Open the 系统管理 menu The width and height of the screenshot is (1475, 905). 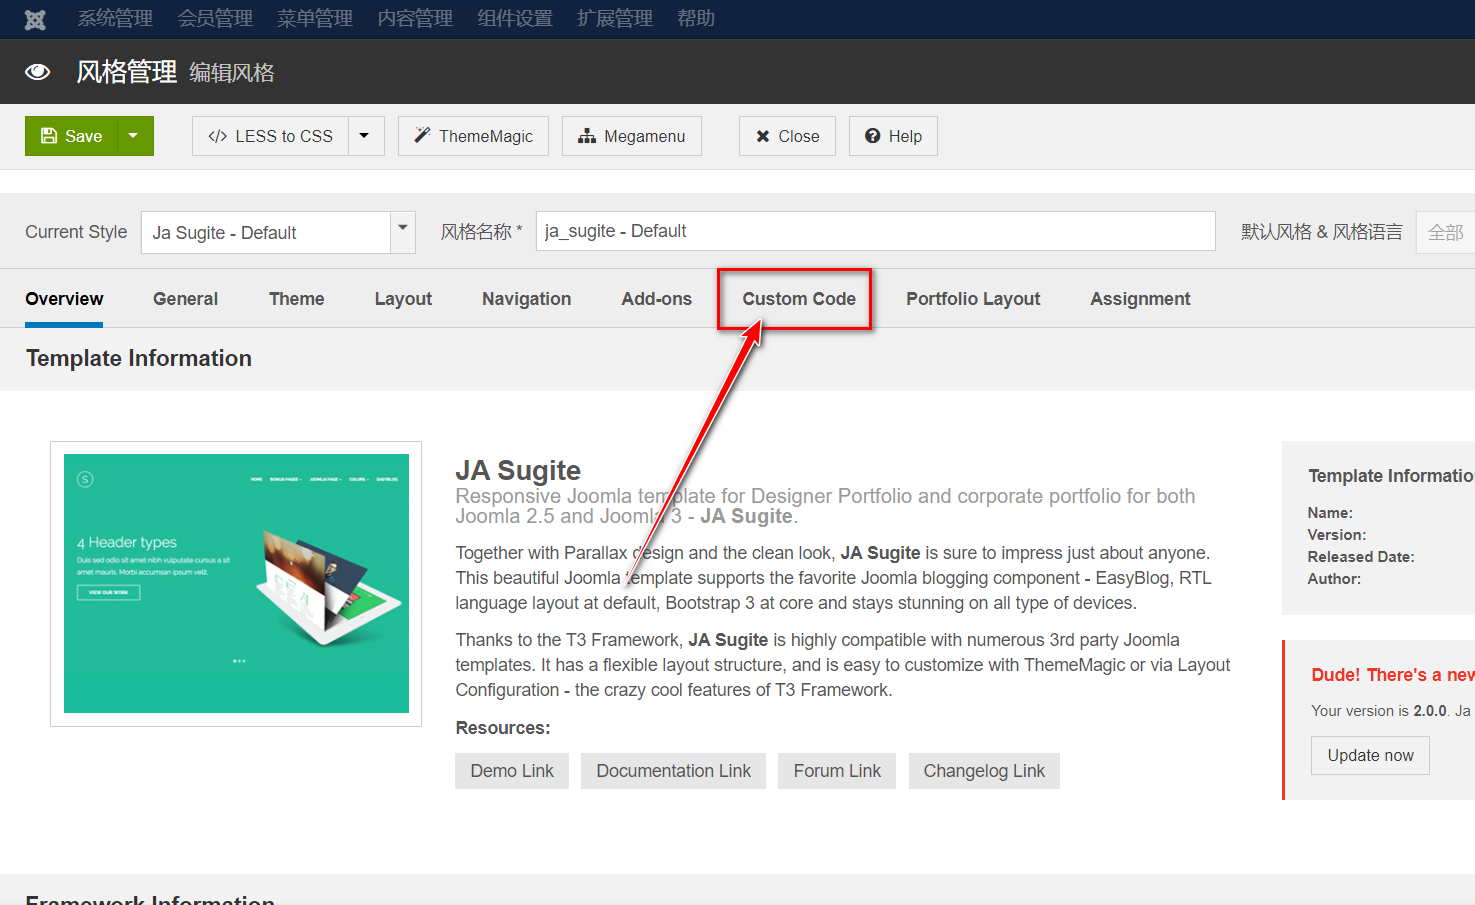pos(114,19)
